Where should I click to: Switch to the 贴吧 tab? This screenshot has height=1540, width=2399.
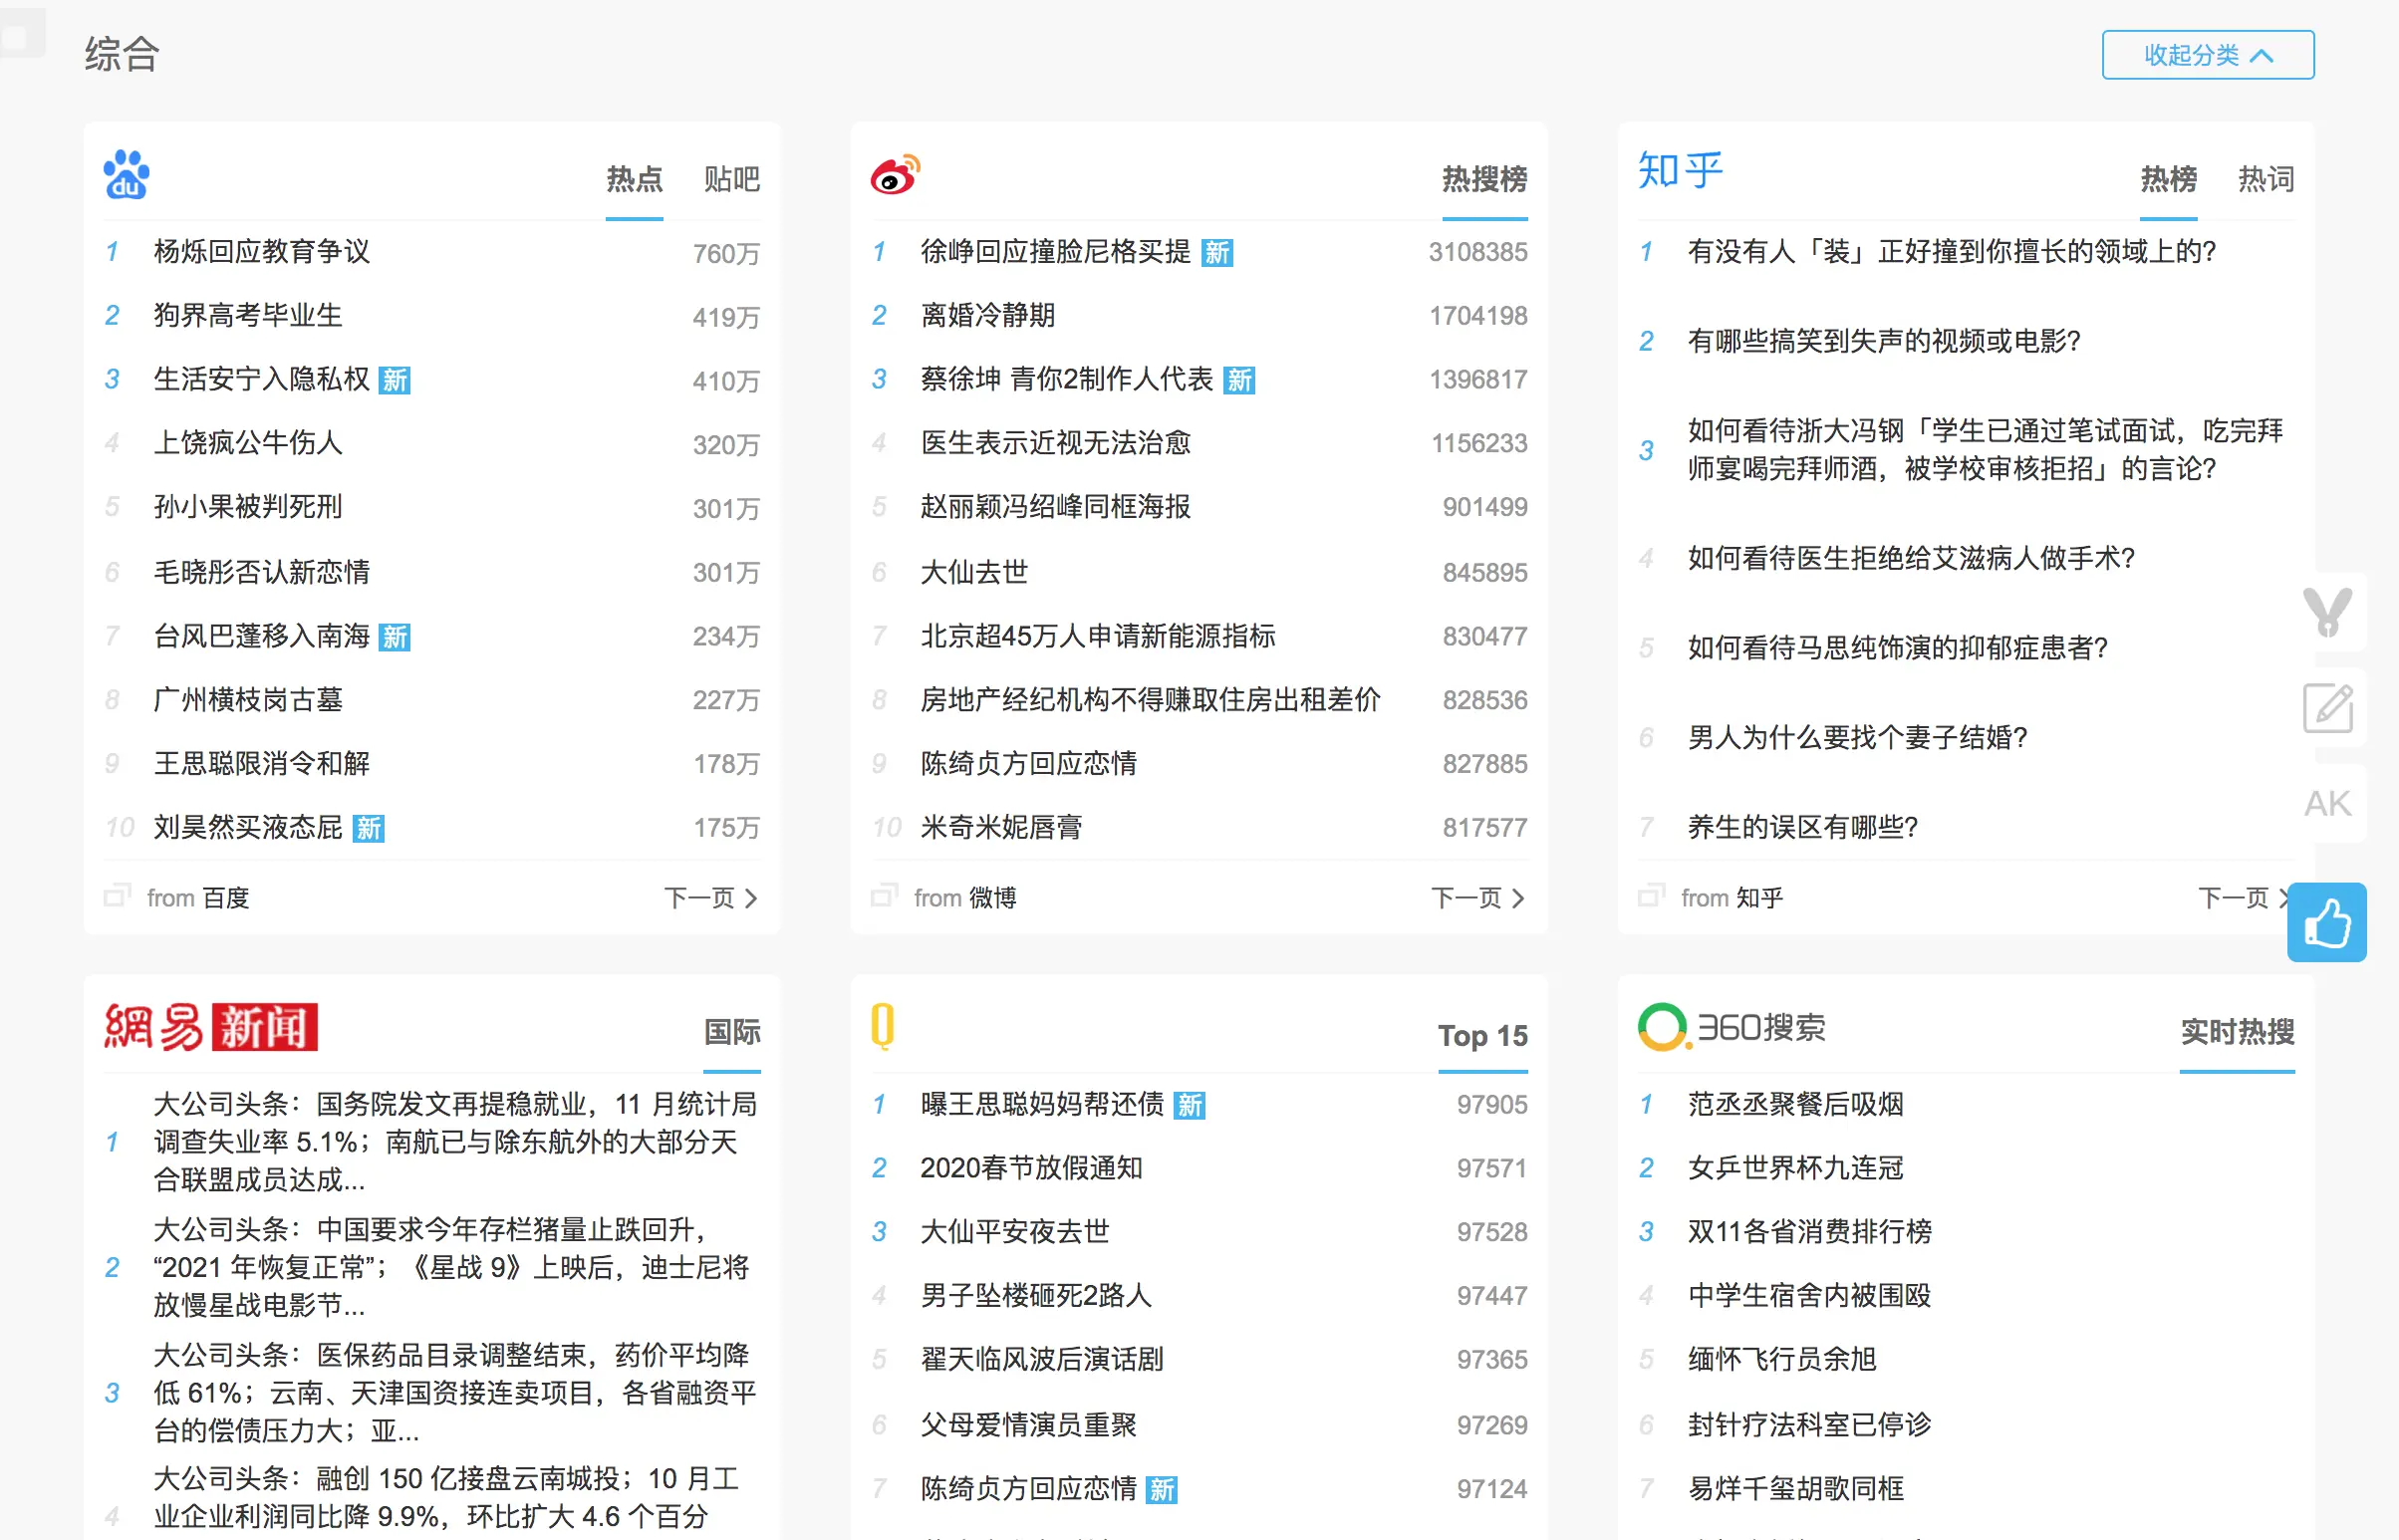(731, 180)
